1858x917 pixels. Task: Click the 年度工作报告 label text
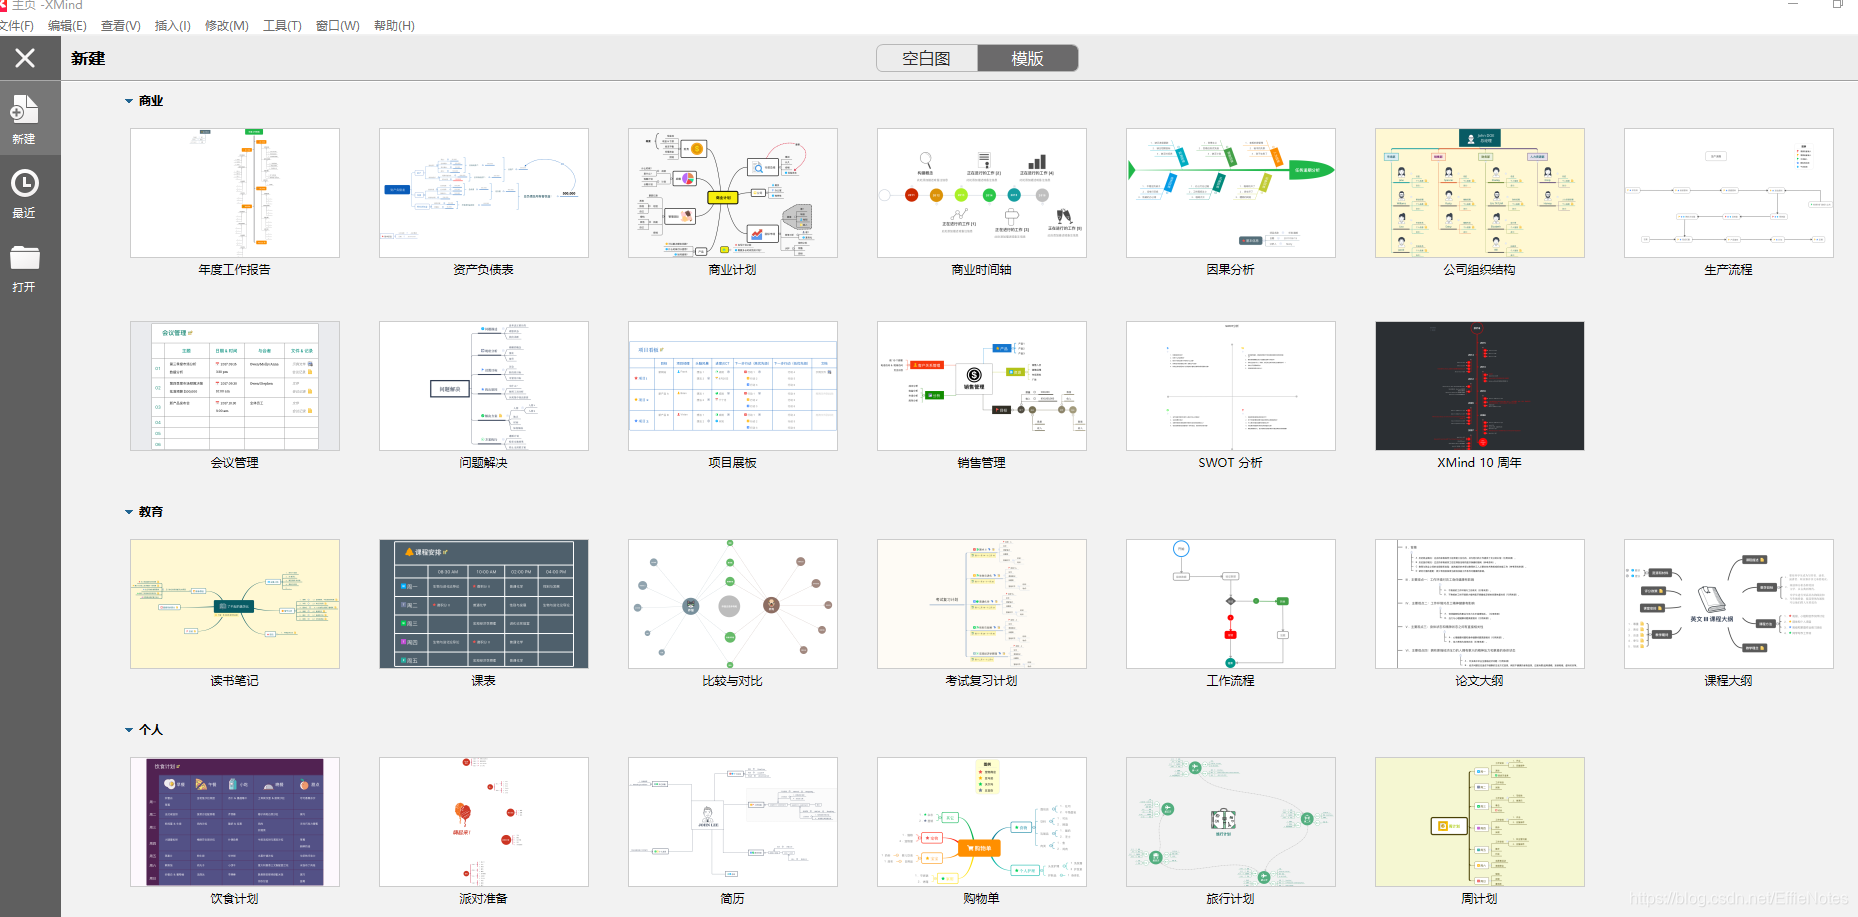coord(235,270)
